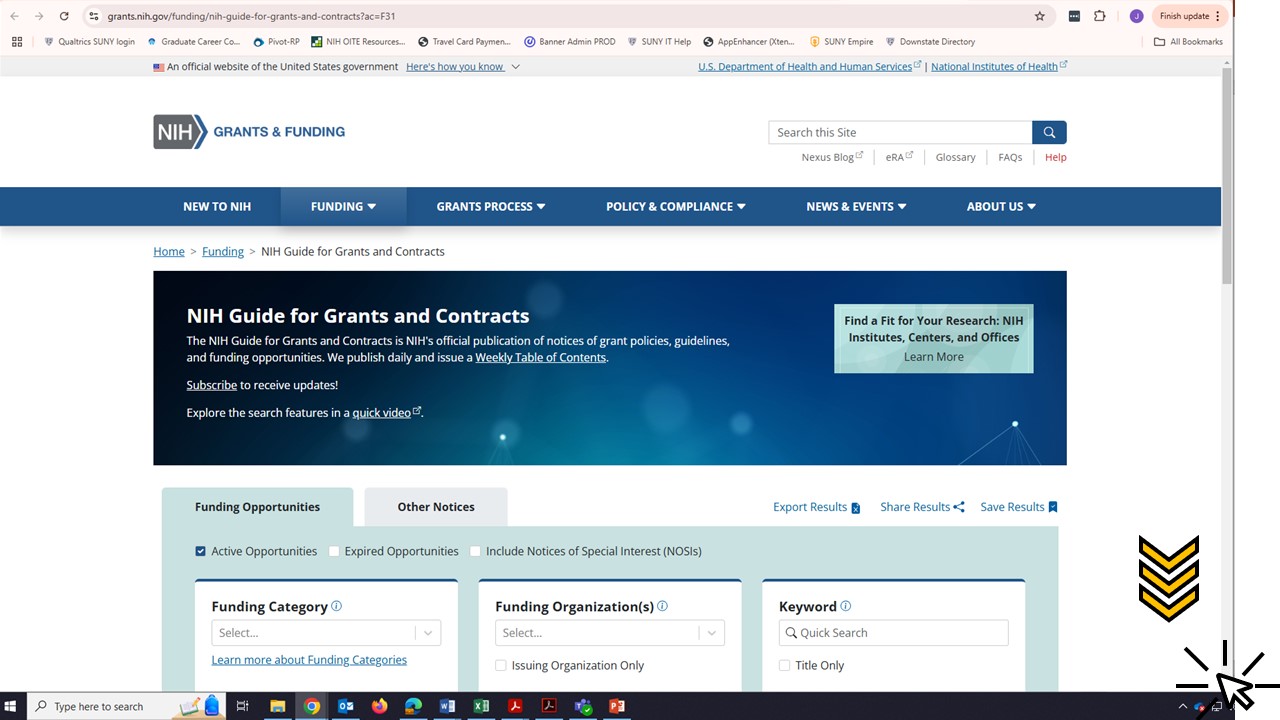
Task: Open the Qualtrics SUNY login bookmark
Action: click(x=89, y=42)
